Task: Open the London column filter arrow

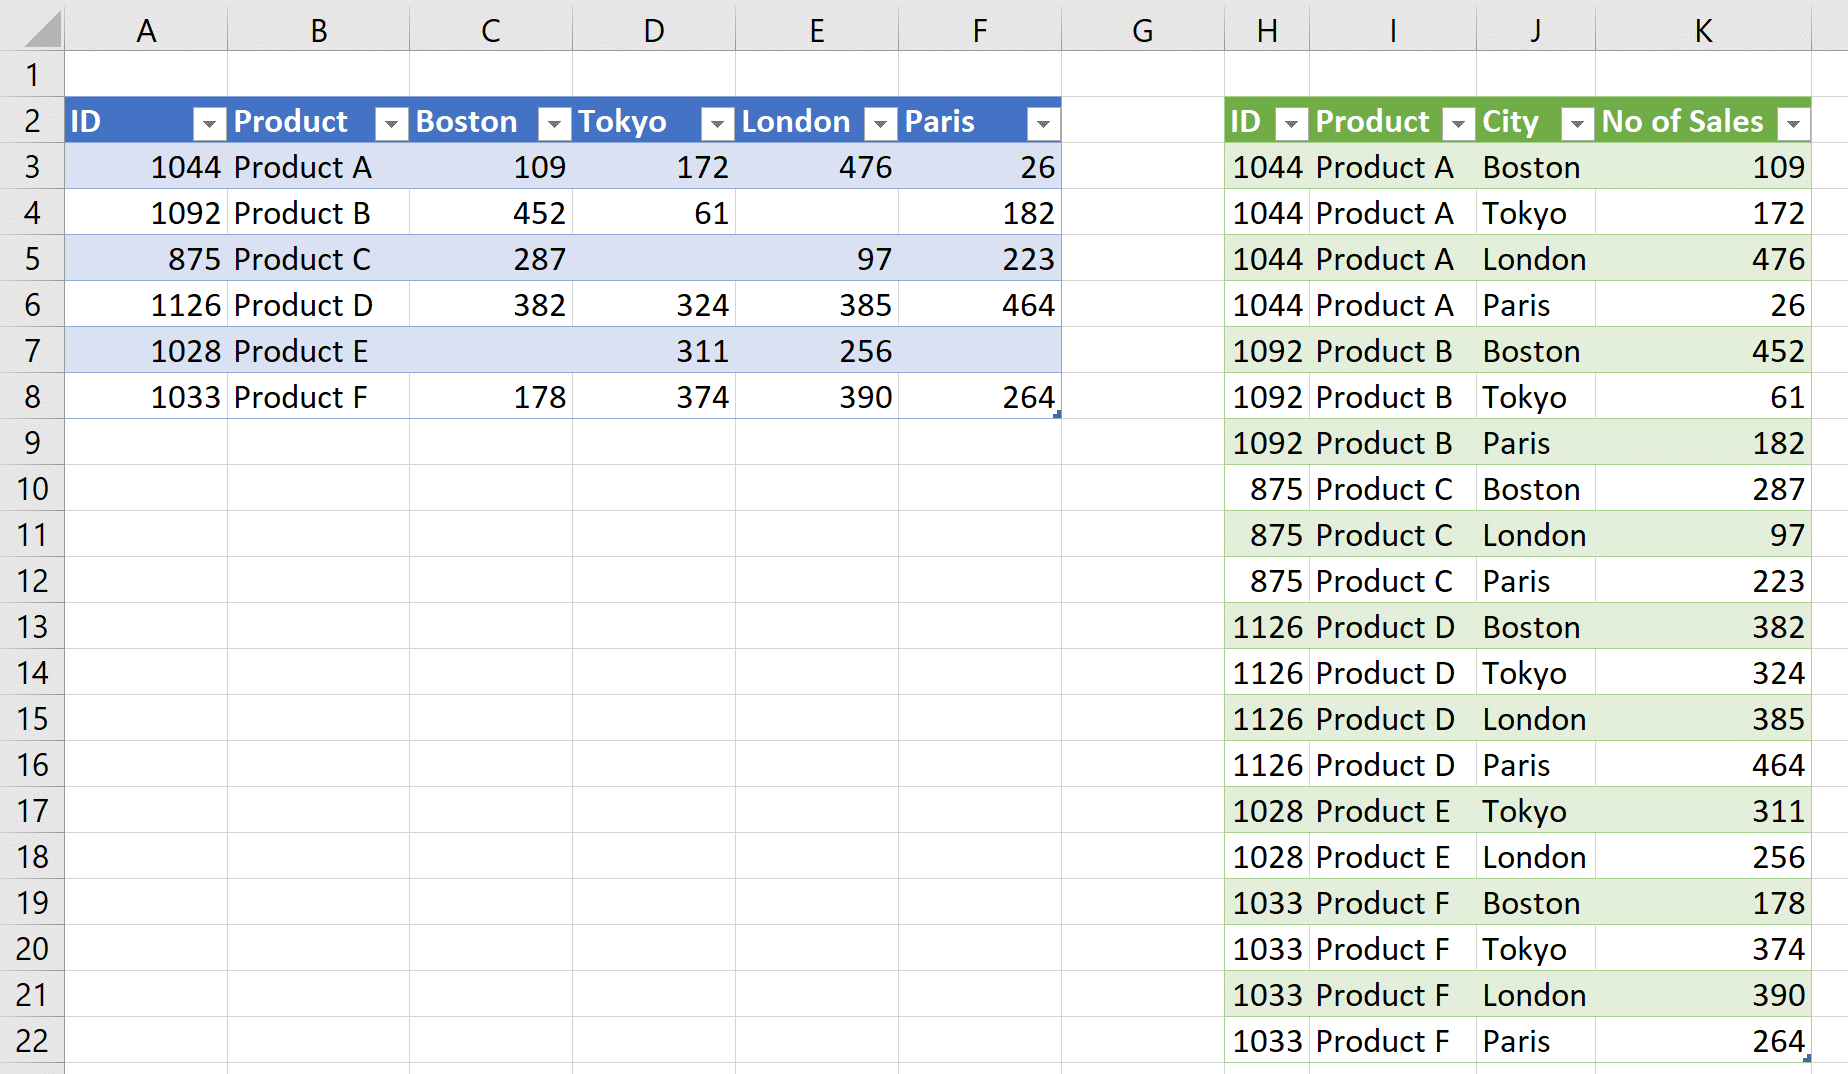Action: click(880, 122)
